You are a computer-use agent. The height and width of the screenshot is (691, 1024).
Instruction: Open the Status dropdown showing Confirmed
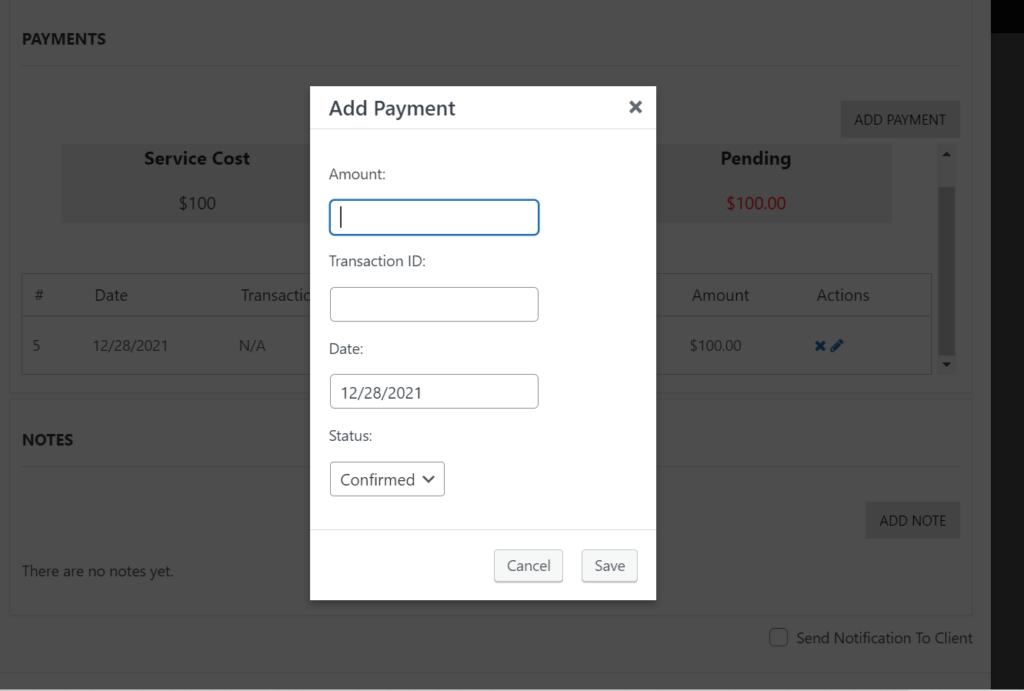[x=387, y=479]
